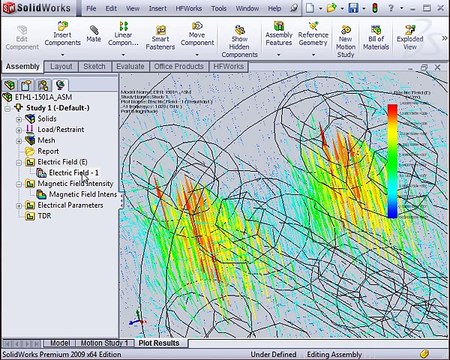Open the Help menu

coord(274,8)
